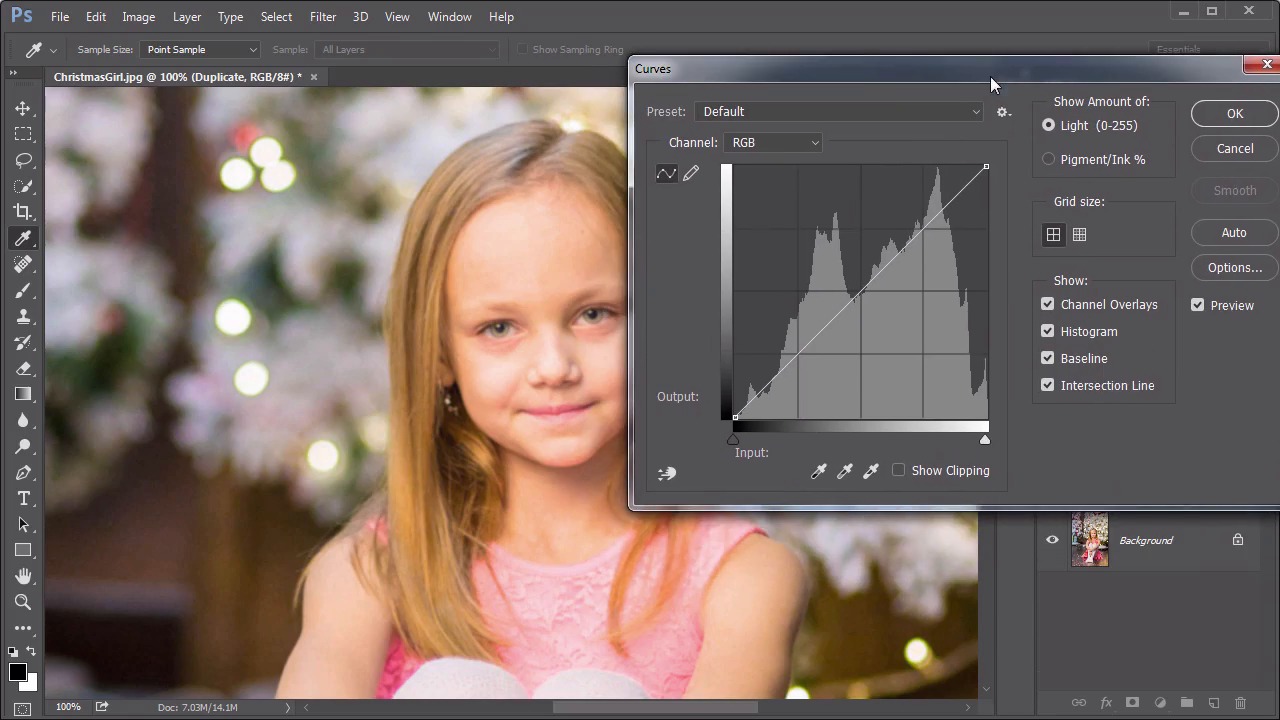Open the Channel RGB dropdown
The height and width of the screenshot is (720, 1280).
click(775, 143)
